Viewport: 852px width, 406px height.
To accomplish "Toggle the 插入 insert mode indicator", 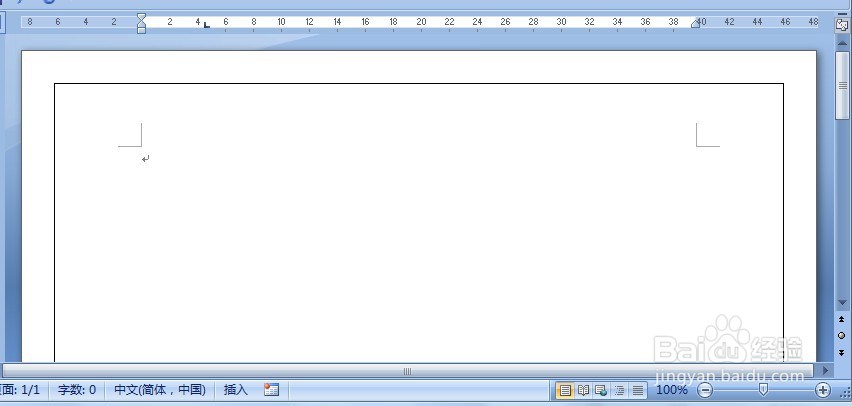I will click(235, 390).
